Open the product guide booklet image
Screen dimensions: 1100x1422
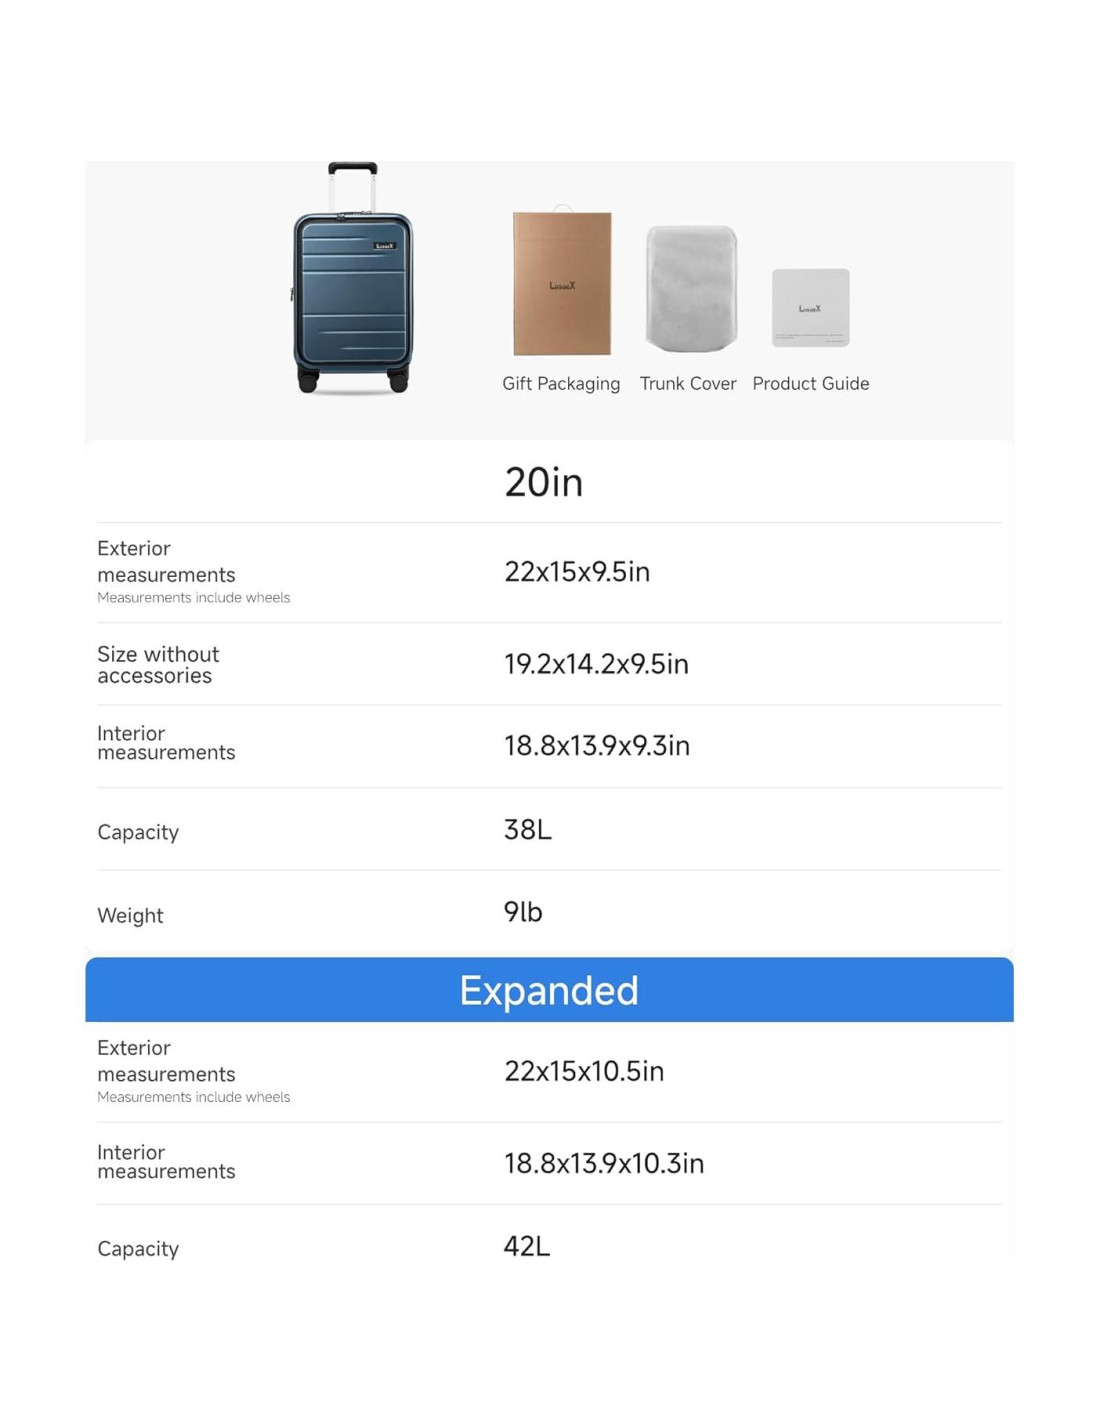point(810,308)
